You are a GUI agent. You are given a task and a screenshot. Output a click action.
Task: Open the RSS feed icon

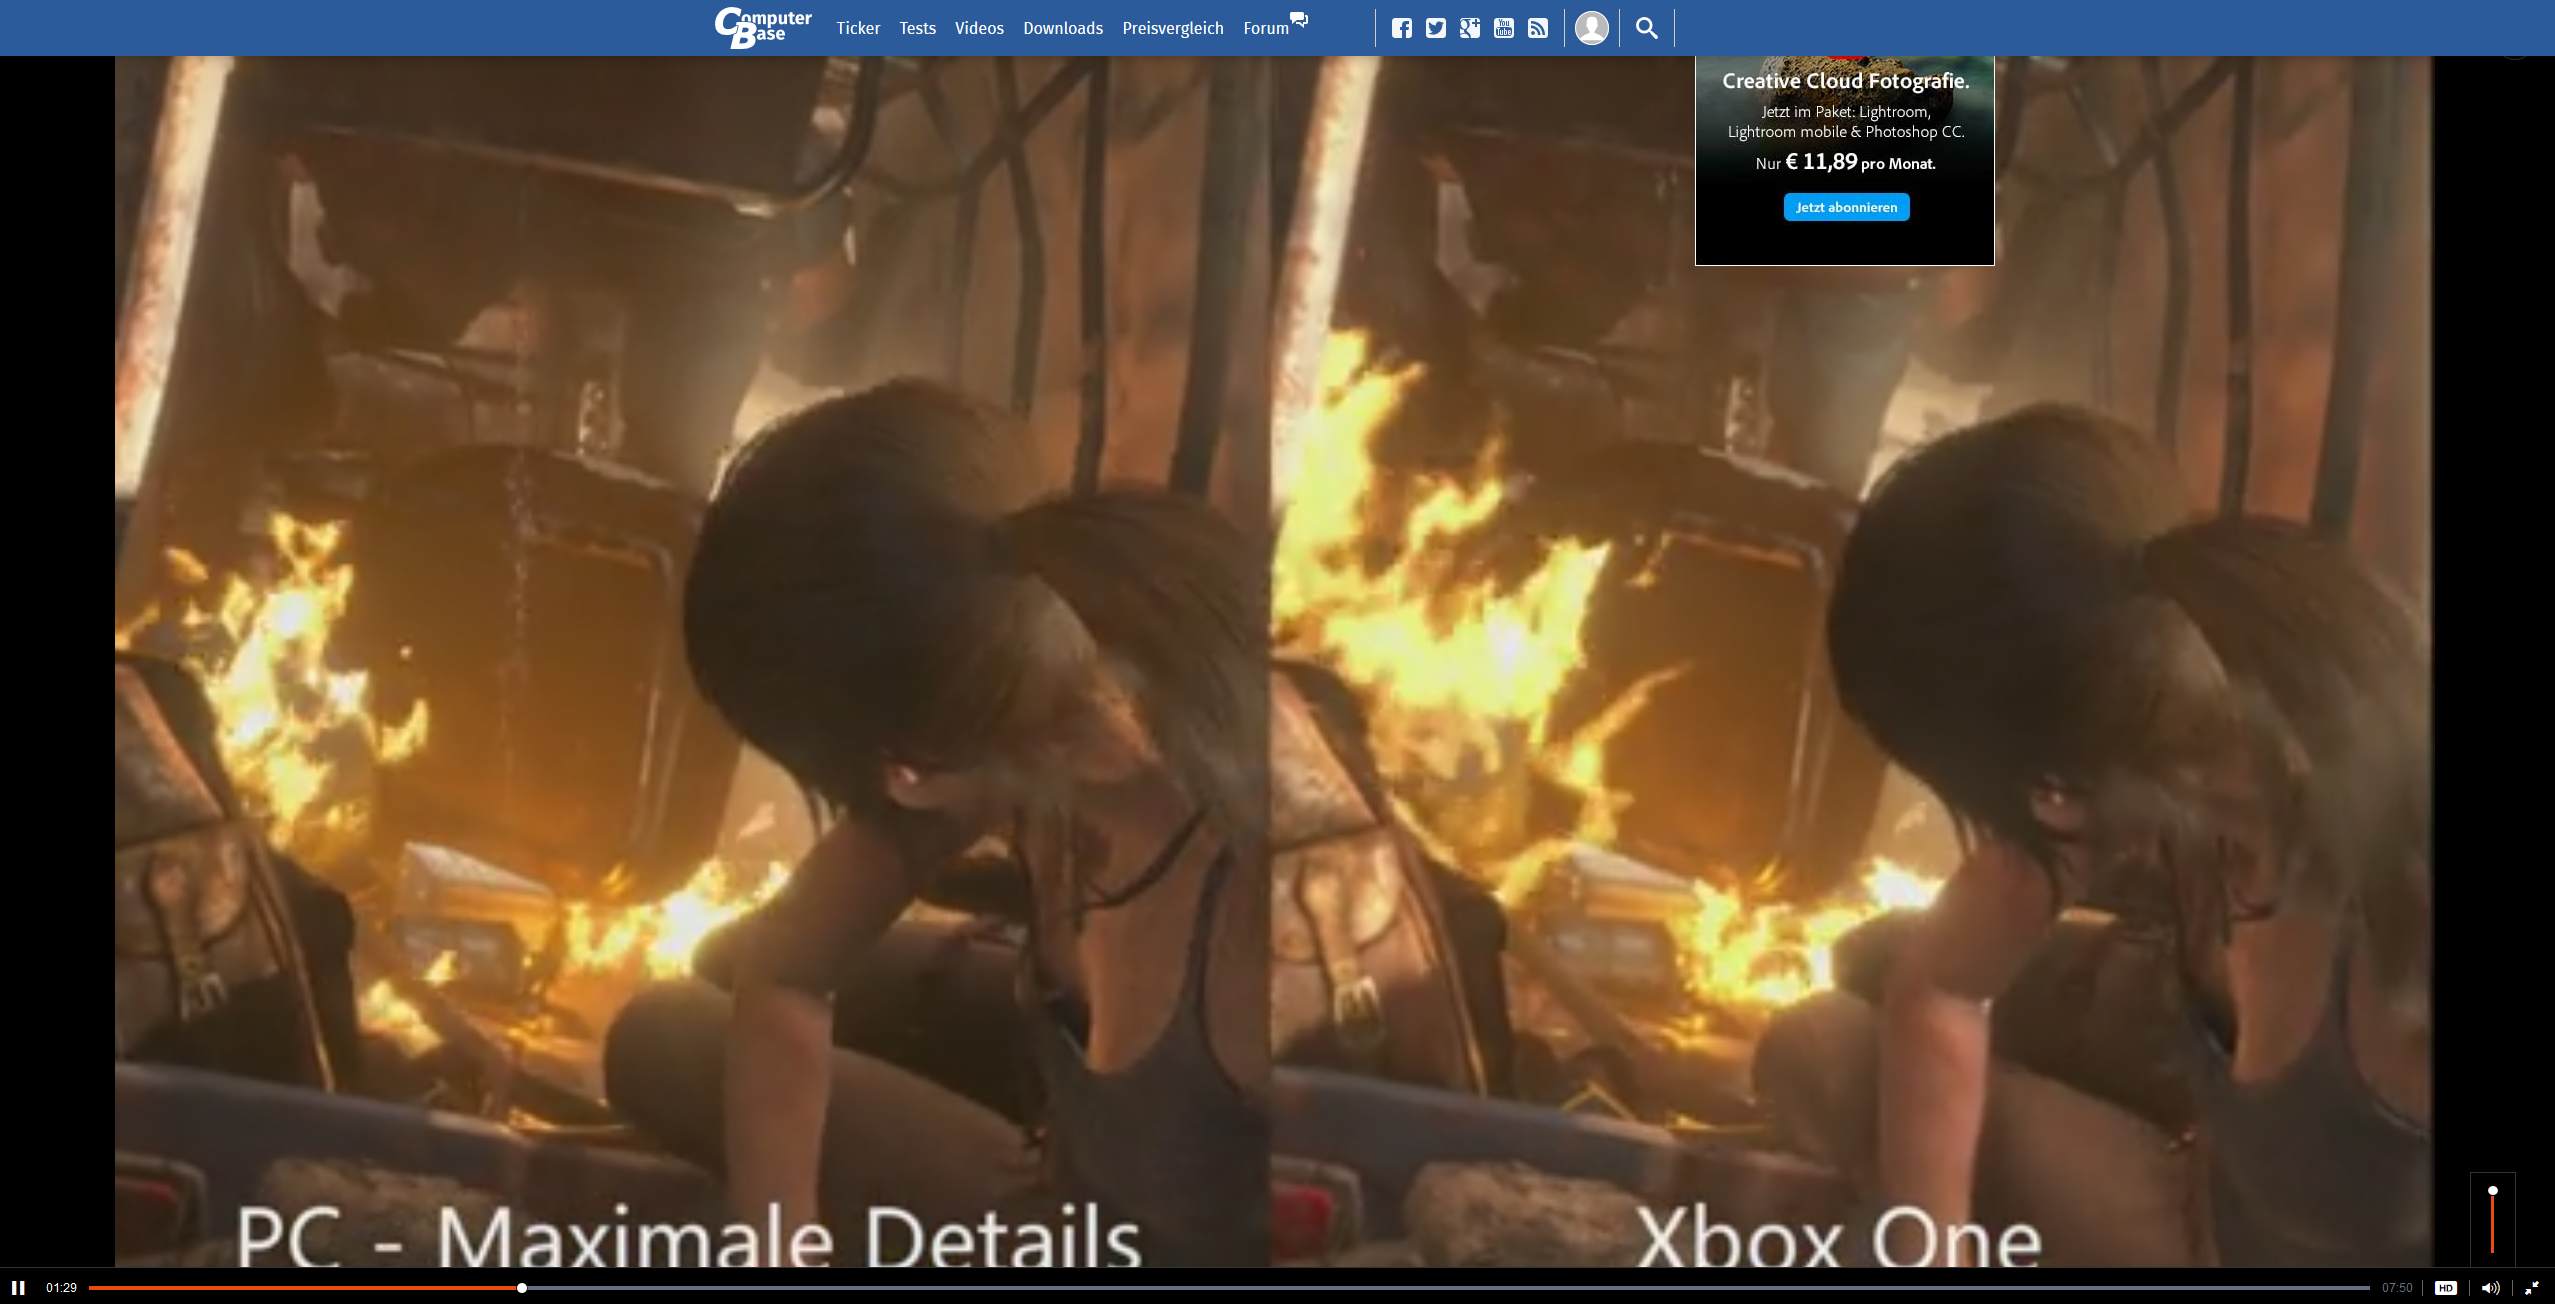coord(1538,28)
